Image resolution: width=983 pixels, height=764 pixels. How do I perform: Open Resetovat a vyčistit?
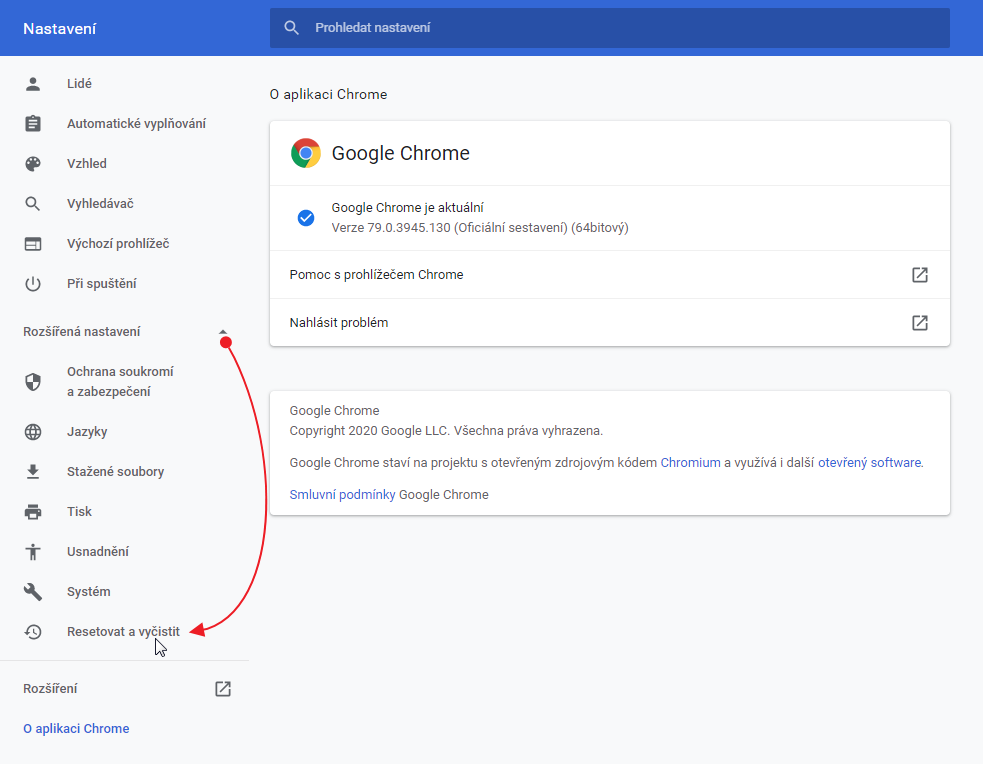point(124,632)
